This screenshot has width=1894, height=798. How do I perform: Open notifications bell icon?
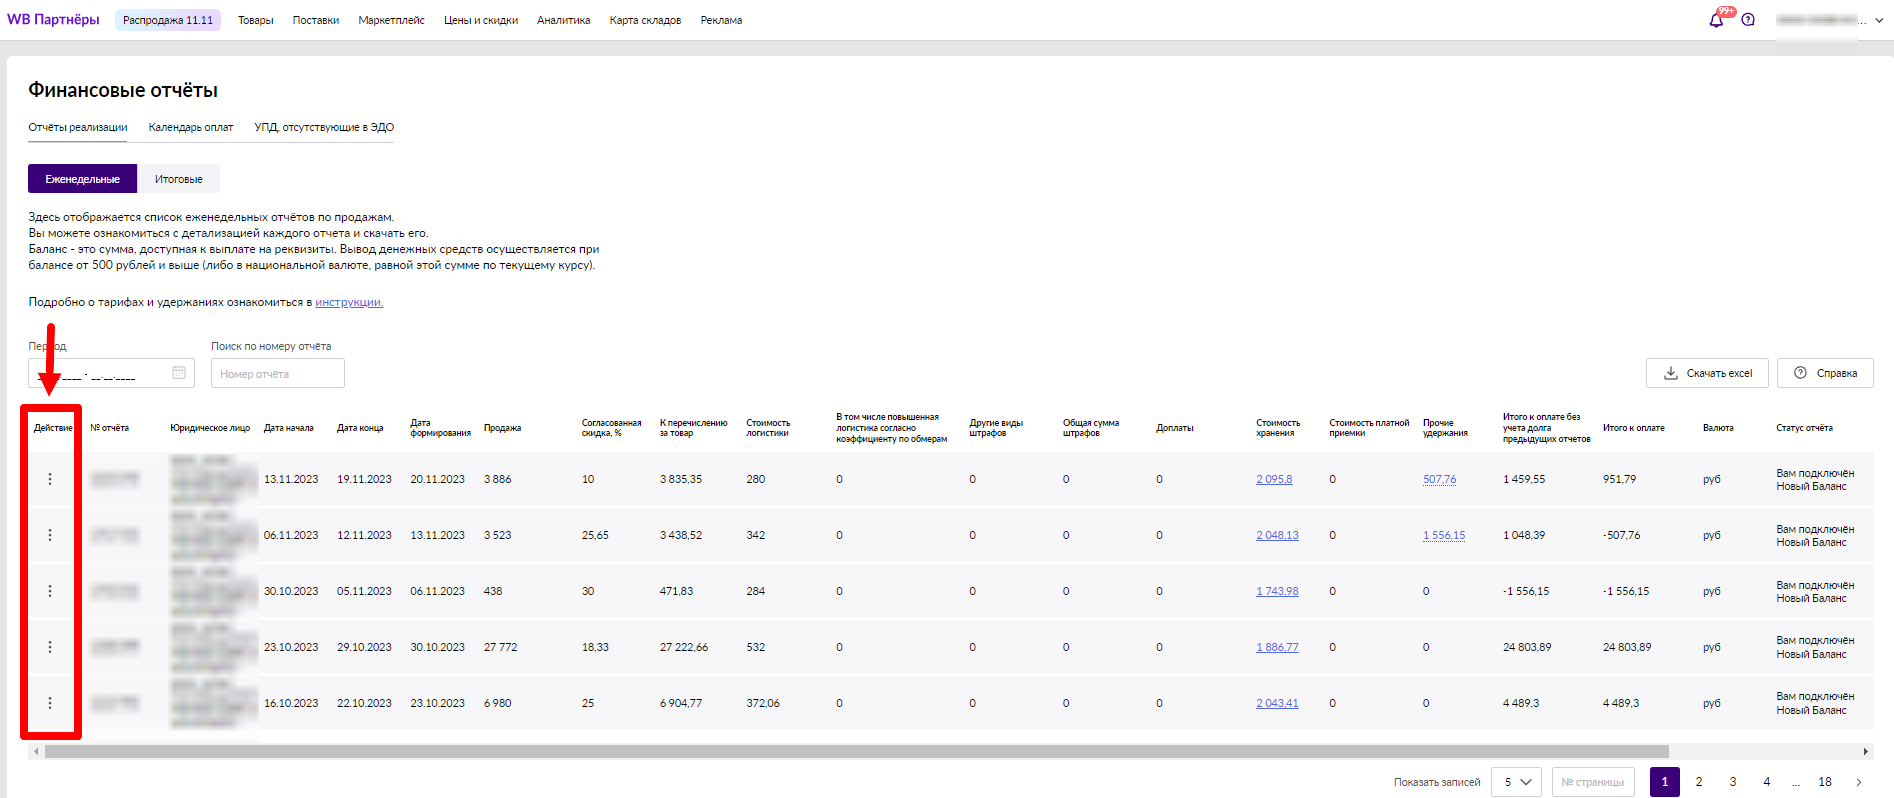[1716, 20]
